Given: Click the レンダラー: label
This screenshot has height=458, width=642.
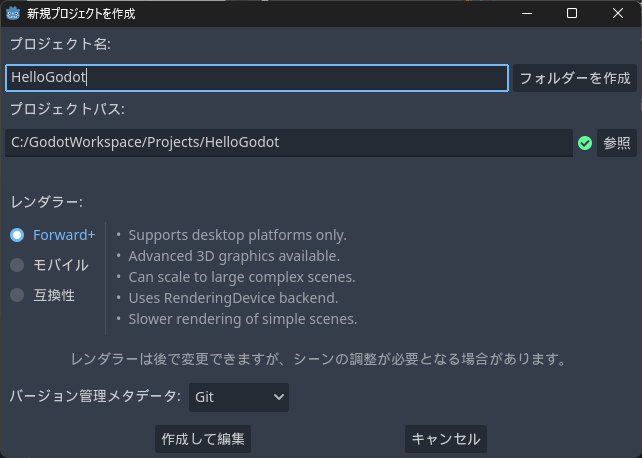Looking at the screenshot, I should tap(46, 202).
